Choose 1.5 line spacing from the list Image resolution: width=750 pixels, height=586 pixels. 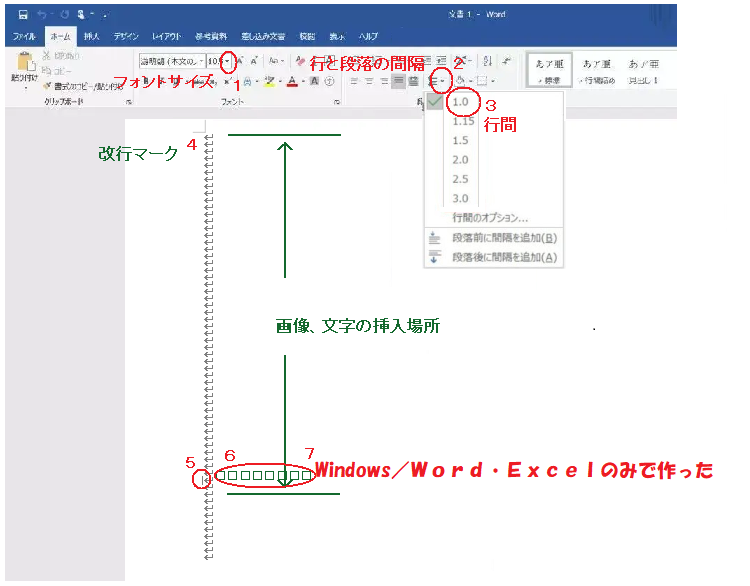pos(460,141)
